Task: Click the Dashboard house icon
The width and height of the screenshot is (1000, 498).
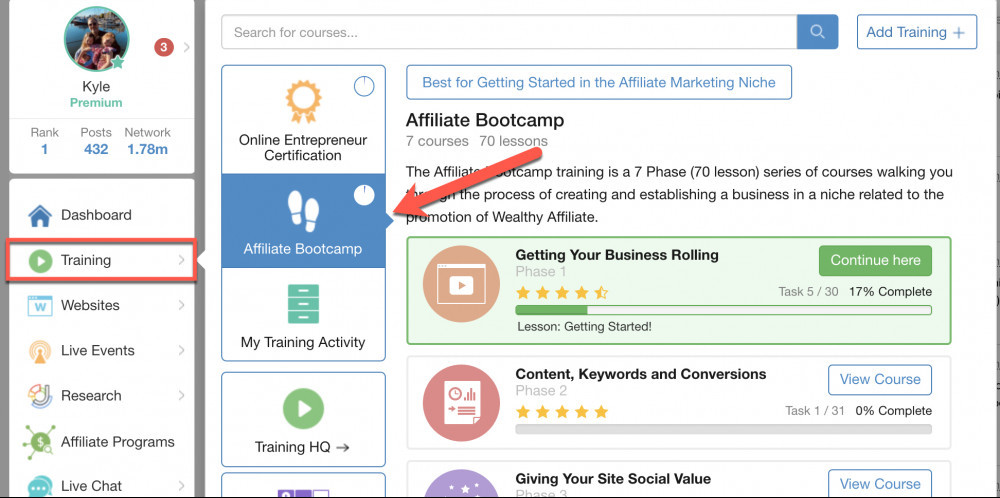Action: point(40,216)
